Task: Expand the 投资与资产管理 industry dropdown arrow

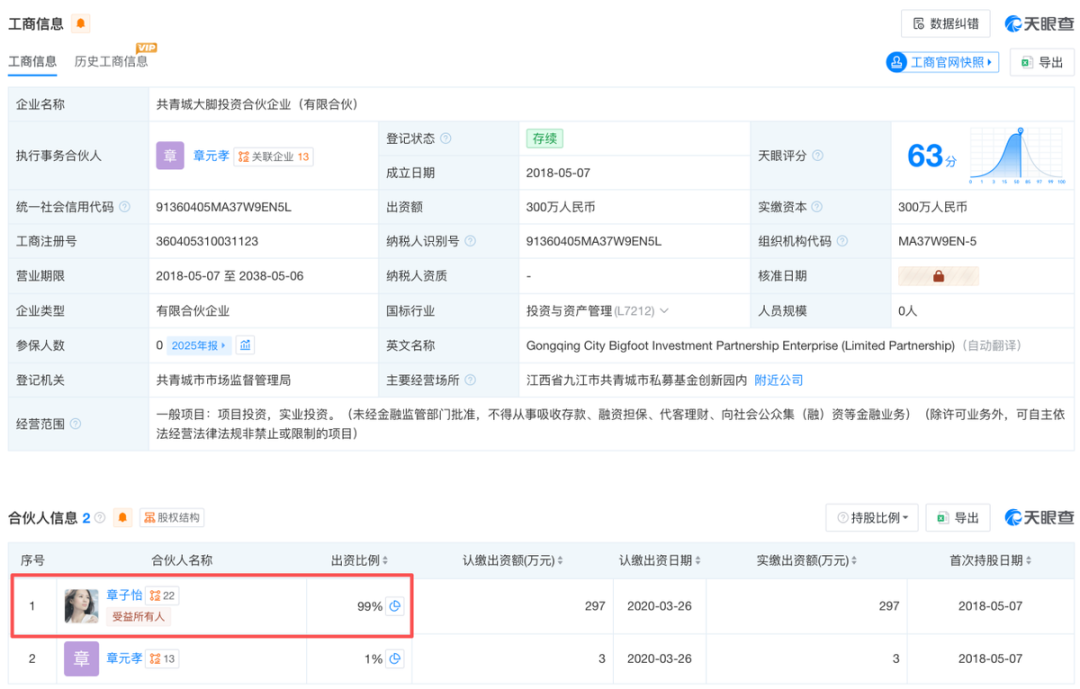Action: click(x=664, y=311)
